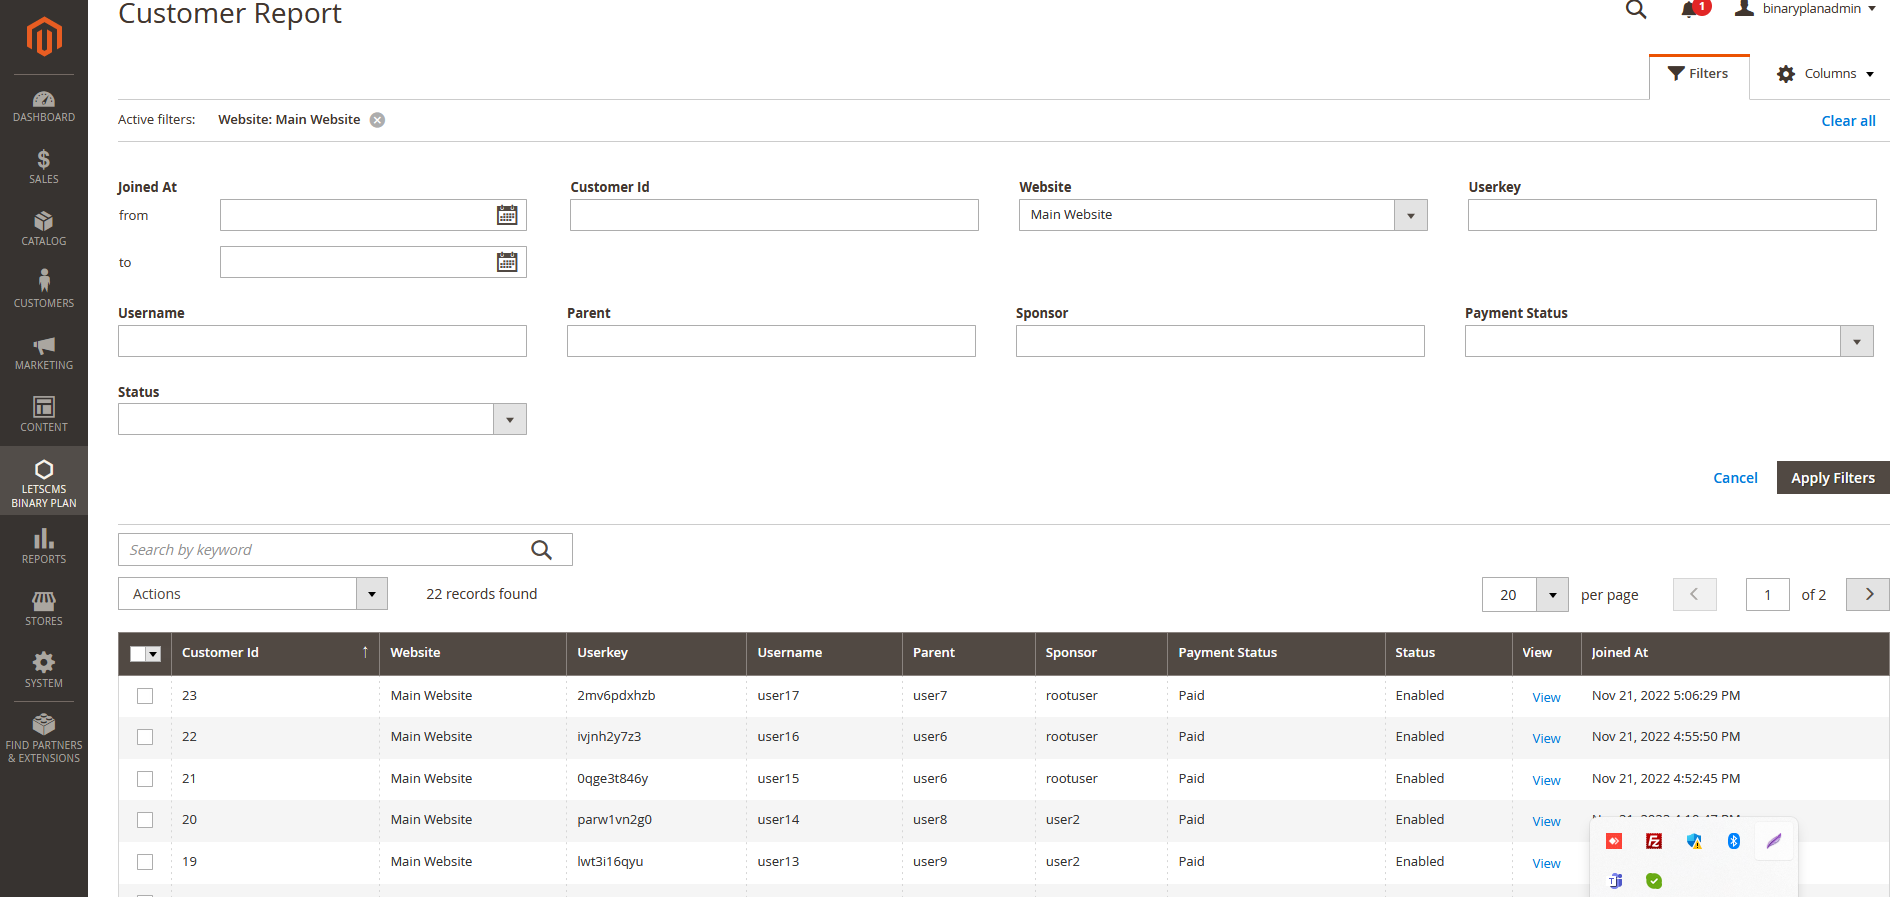Open the Dashboard from the sidebar
Image resolution: width=1896 pixels, height=897 pixels.
click(44, 106)
